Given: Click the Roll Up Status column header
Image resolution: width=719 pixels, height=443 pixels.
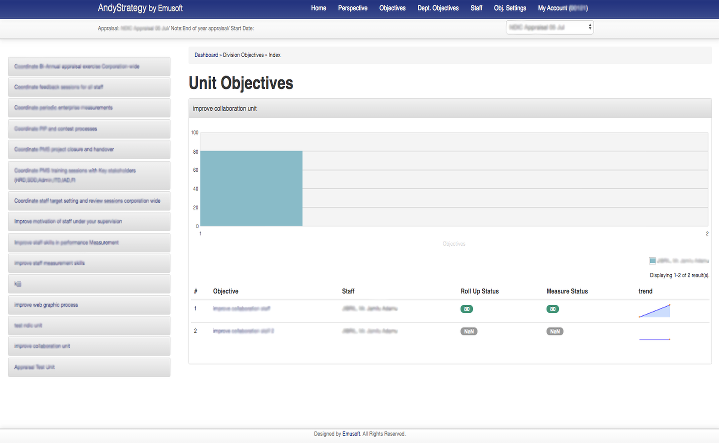Looking at the screenshot, I should tap(480, 291).
